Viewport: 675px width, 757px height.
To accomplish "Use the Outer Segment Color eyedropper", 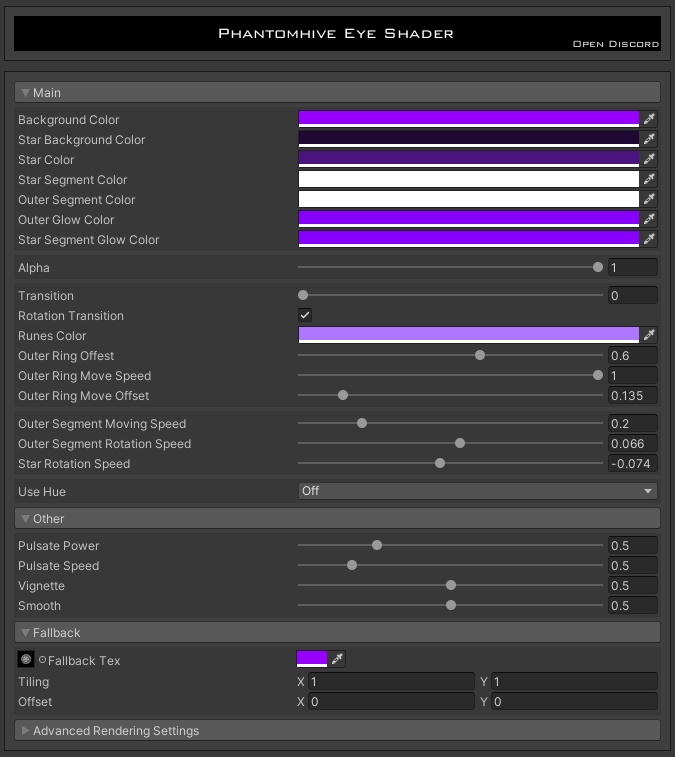I will (x=648, y=199).
